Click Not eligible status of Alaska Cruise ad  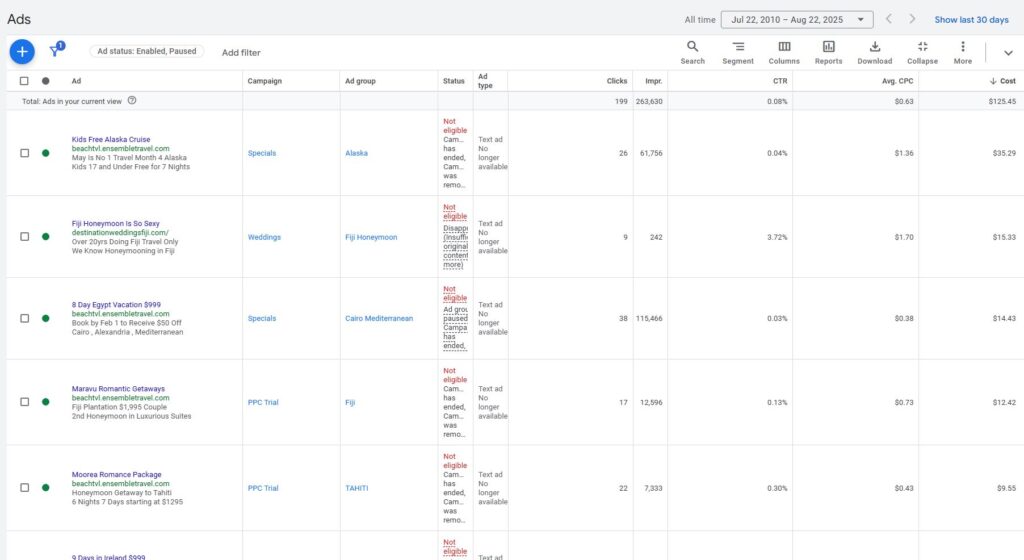(x=455, y=125)
